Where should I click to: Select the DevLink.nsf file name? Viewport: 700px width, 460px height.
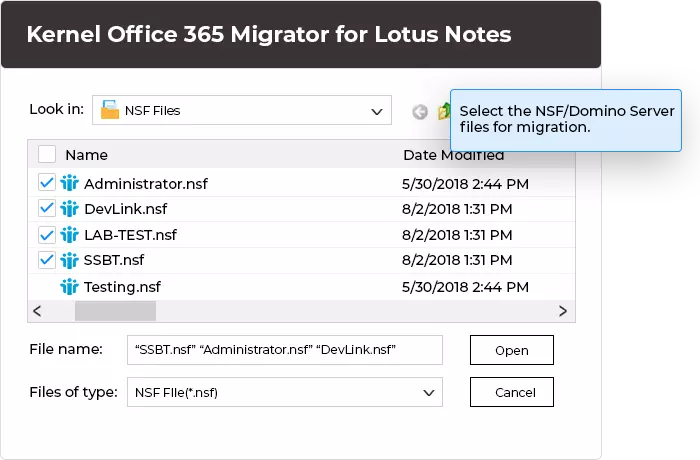tap(125, 209)
